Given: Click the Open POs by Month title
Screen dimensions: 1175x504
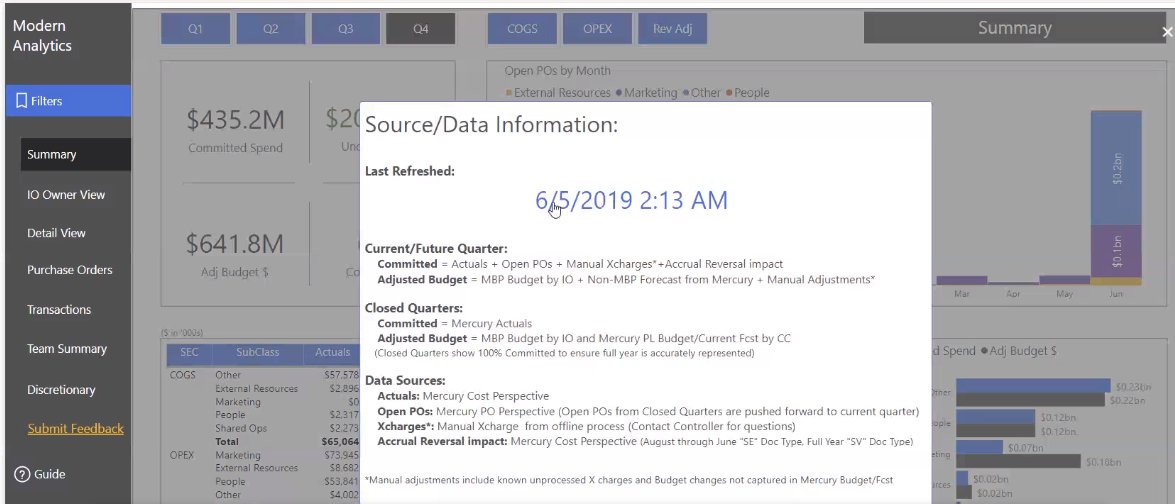Looking at the screenshot, I should (558, 71).
